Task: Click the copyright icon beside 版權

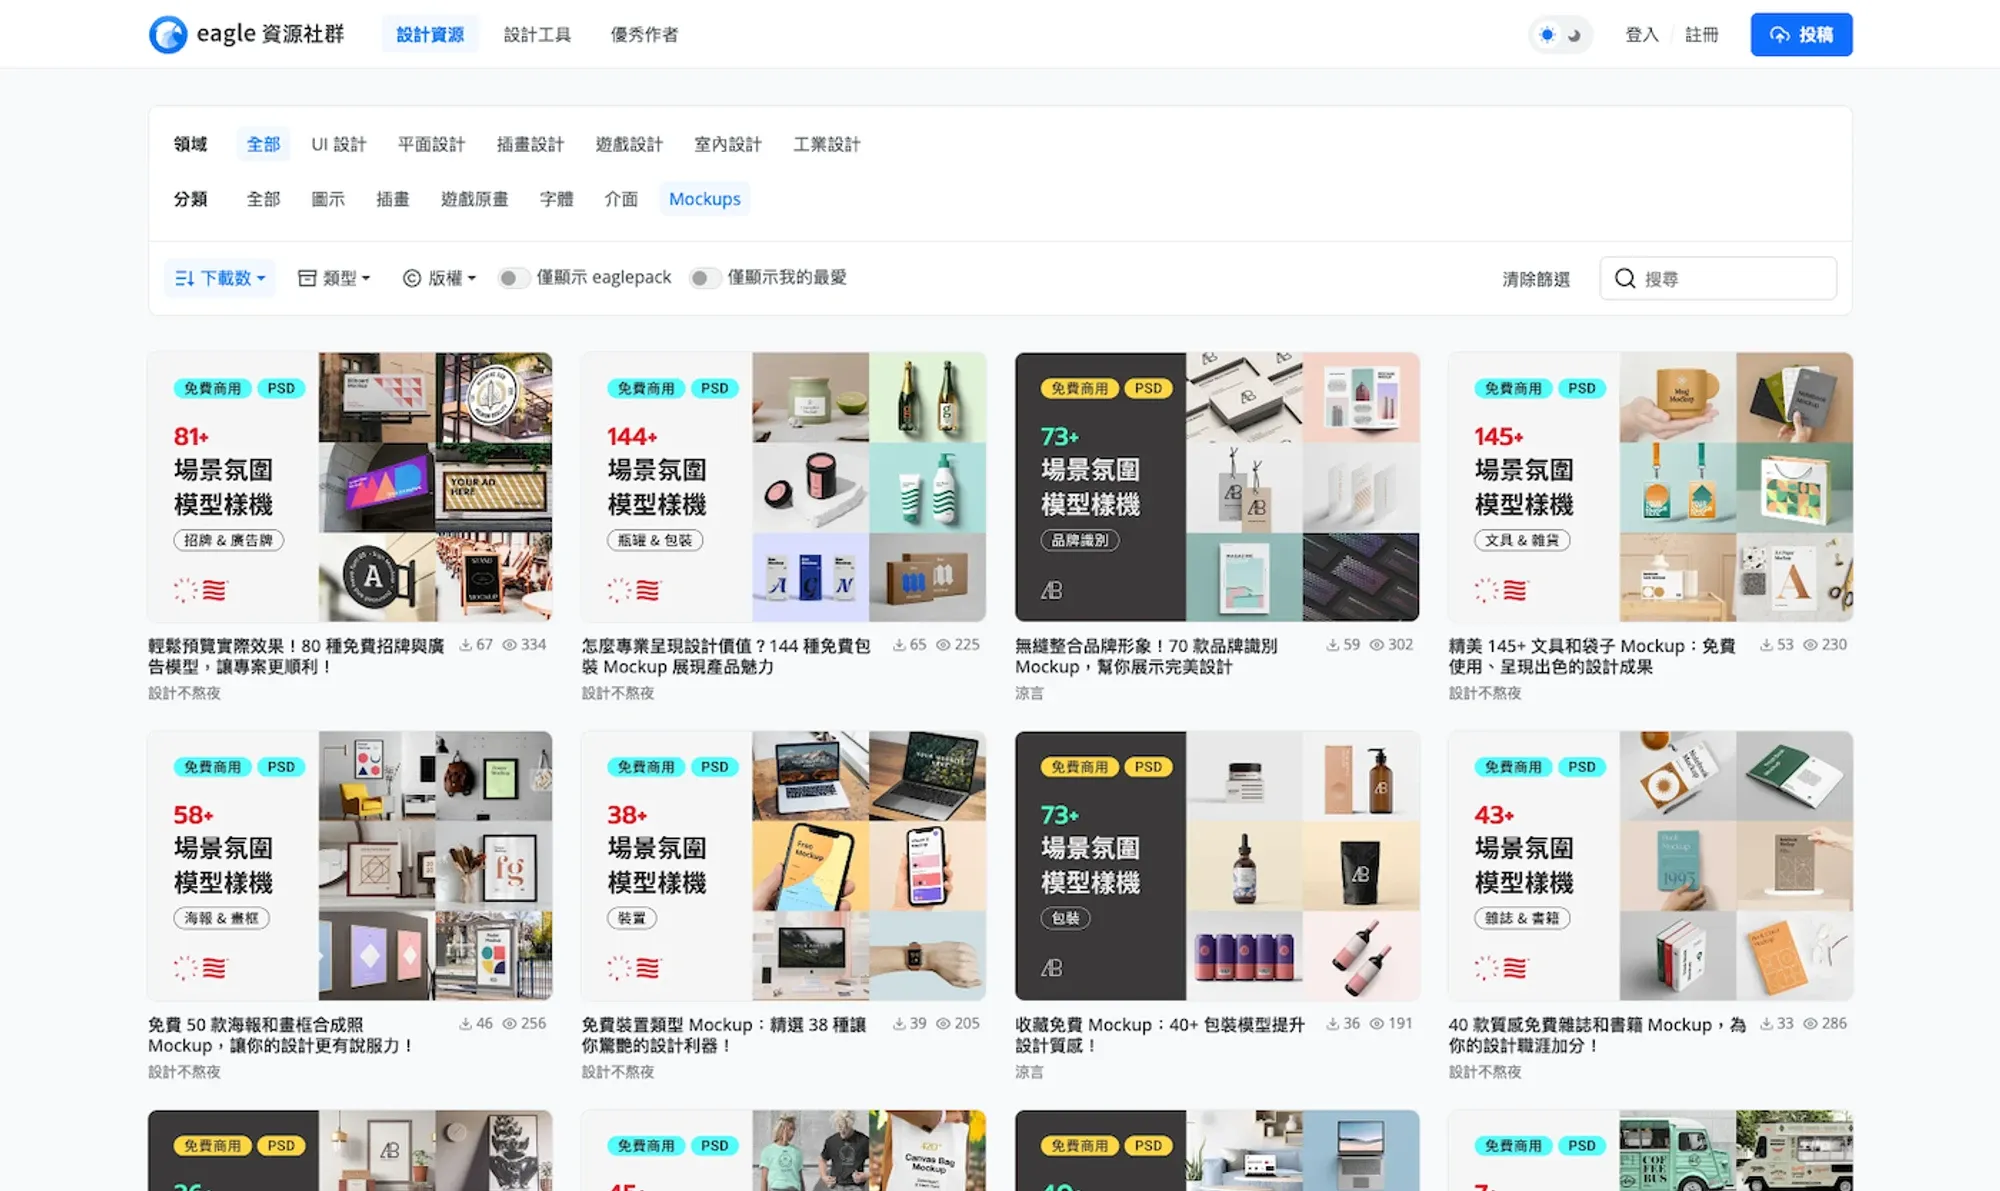Action: [411, 278]
